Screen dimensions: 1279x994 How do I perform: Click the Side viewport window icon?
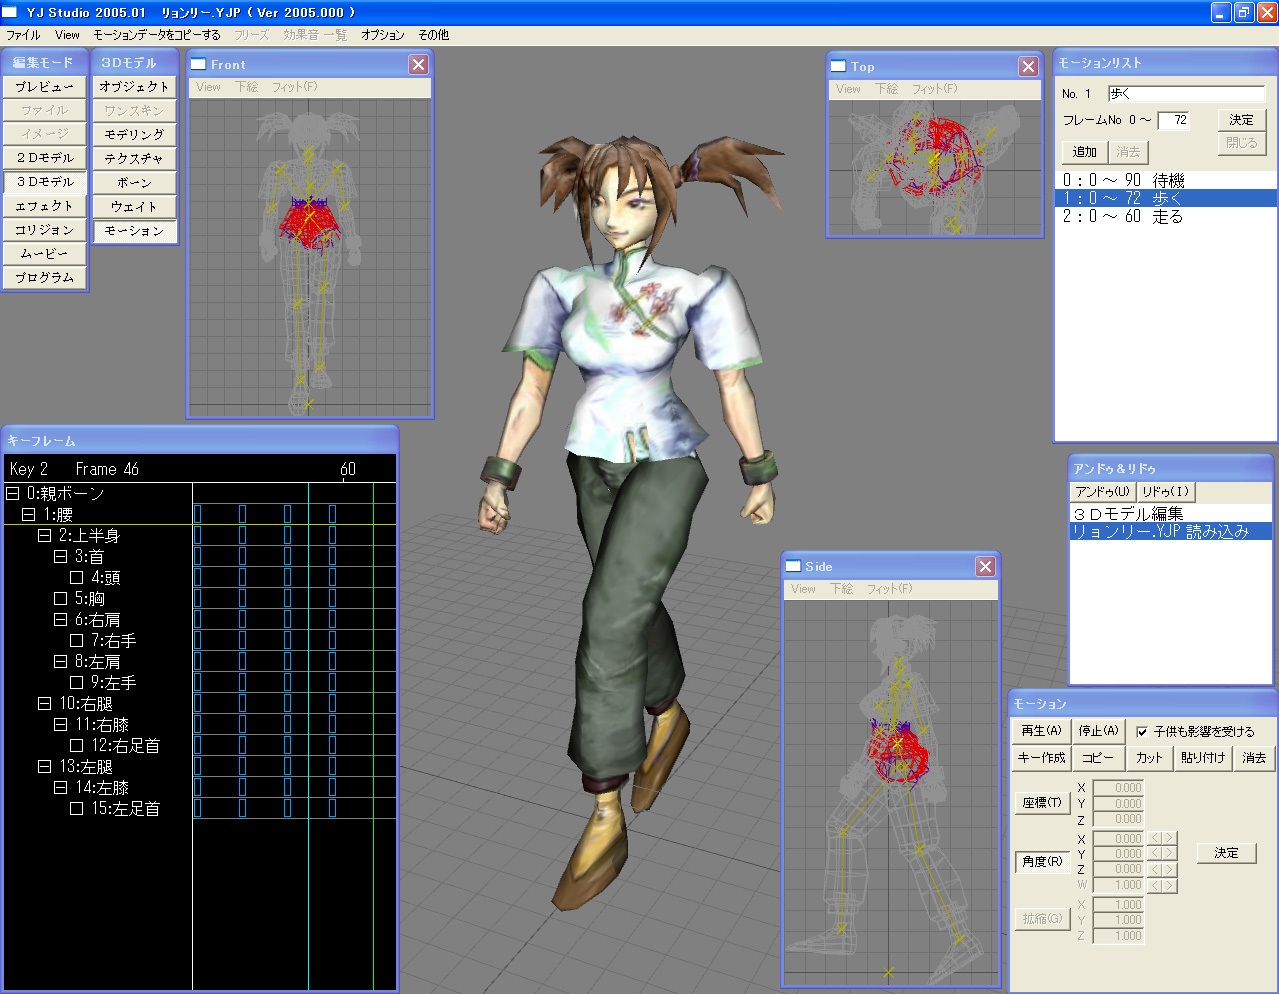click(x=794, y=566)
